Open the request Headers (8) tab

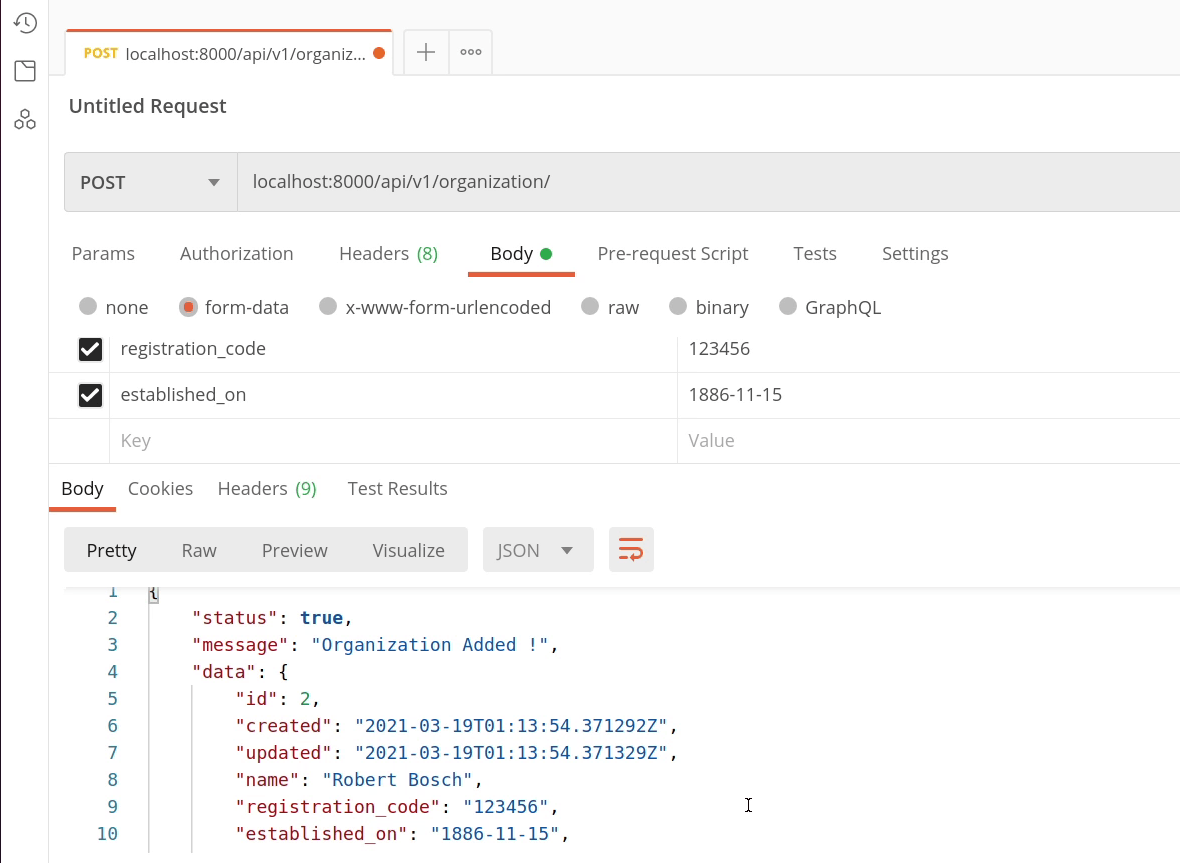(388, 254)
